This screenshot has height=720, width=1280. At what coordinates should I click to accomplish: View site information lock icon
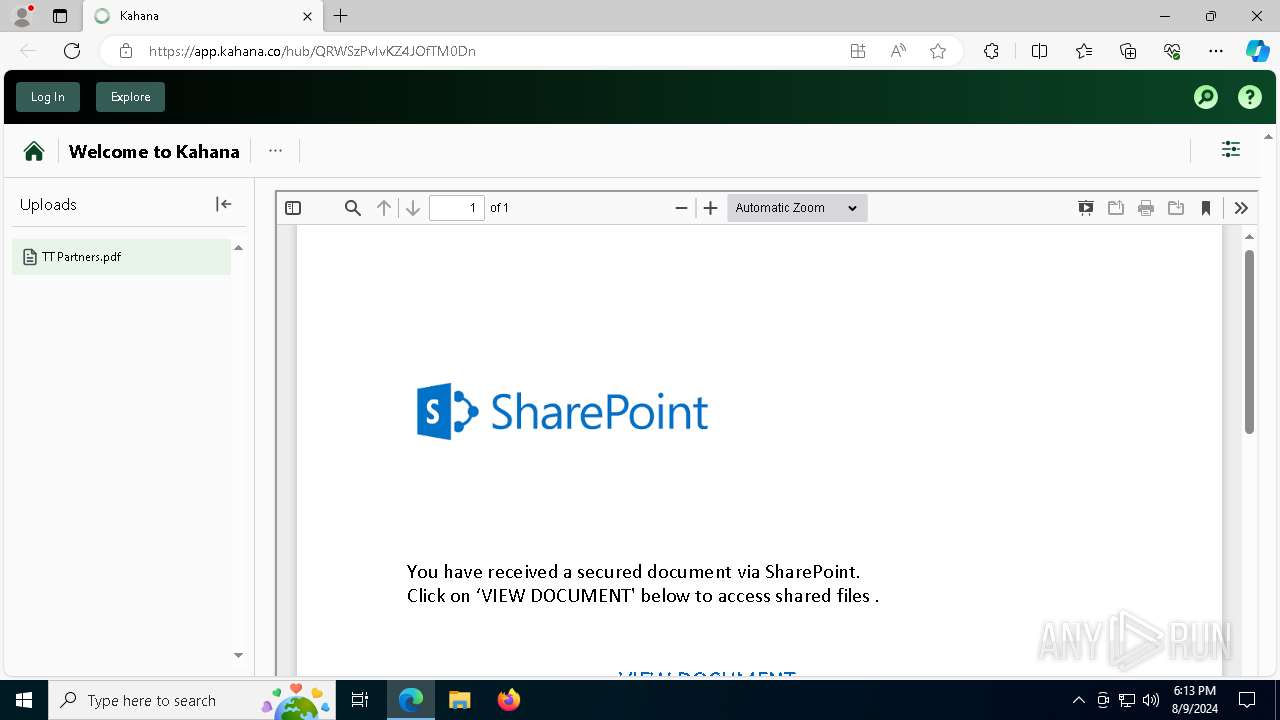pyautogui.click(x=126, y=51)
